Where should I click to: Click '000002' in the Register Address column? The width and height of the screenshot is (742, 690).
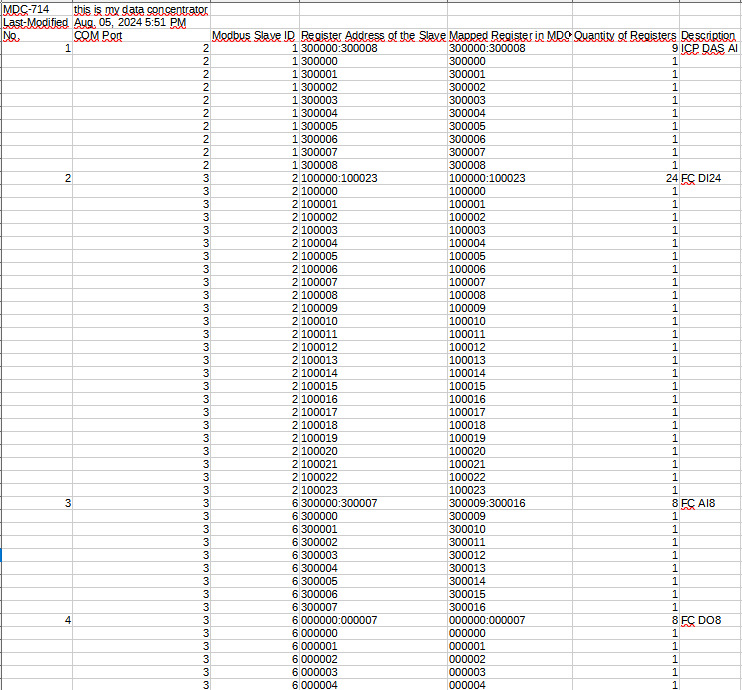(x=373, y=659)
